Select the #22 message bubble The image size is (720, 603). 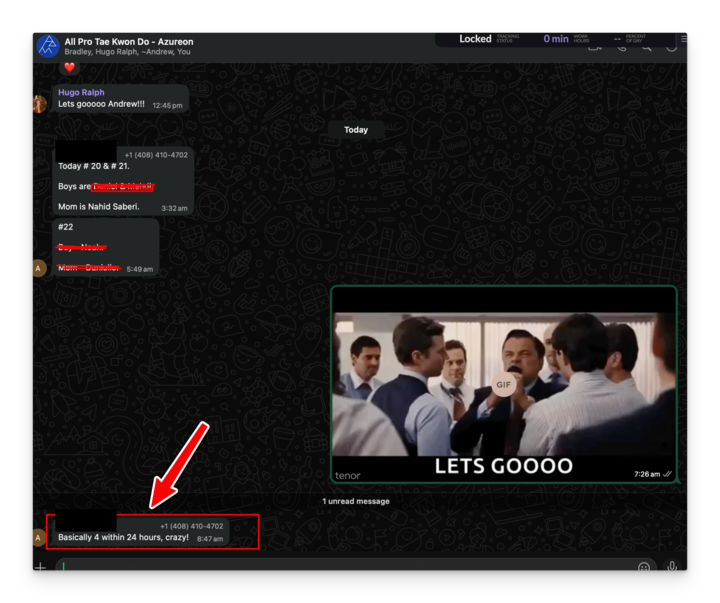pos(106,247)
